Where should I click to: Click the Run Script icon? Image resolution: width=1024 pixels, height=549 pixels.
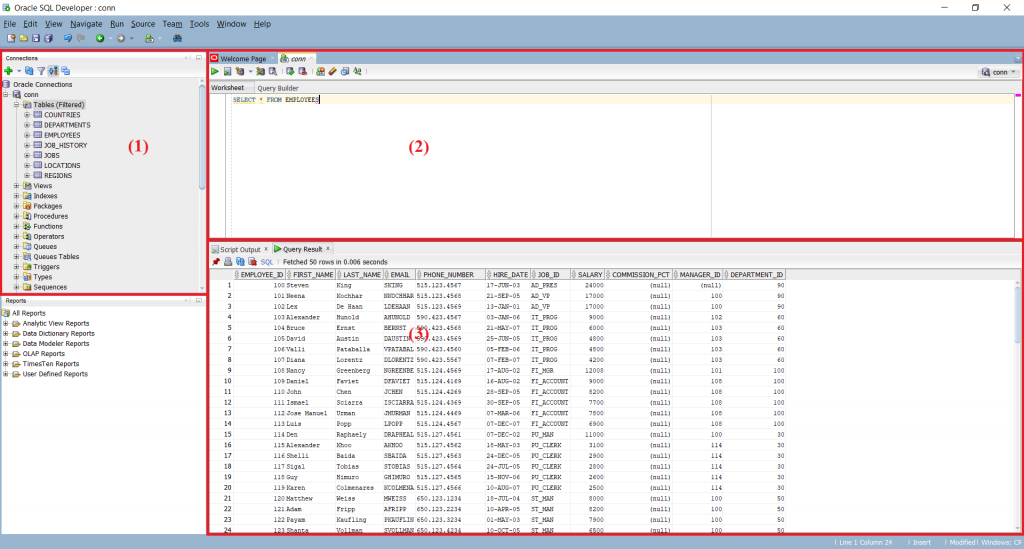[227, 72]
